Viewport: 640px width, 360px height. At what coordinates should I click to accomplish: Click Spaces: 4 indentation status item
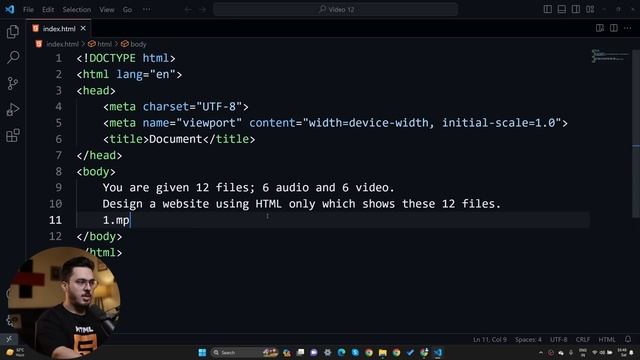click(528, 340)
